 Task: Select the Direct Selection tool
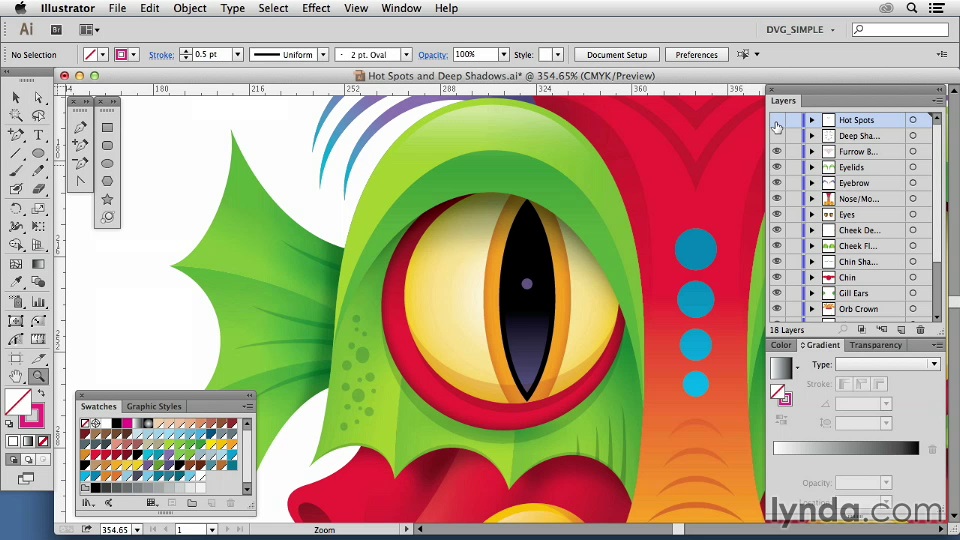click(38, 97)
